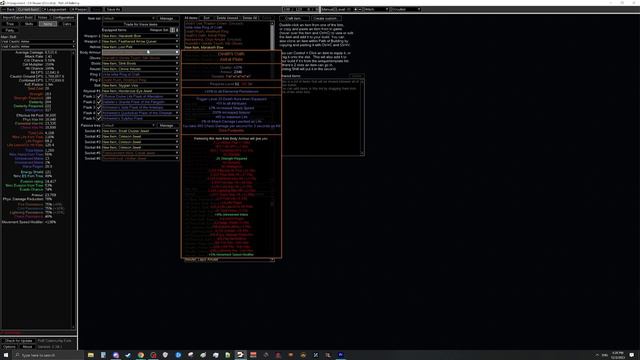Screen dimensions: 640x360
Task: Open the ascendancy dropdown showing Occultist
Action: (405, 9)
